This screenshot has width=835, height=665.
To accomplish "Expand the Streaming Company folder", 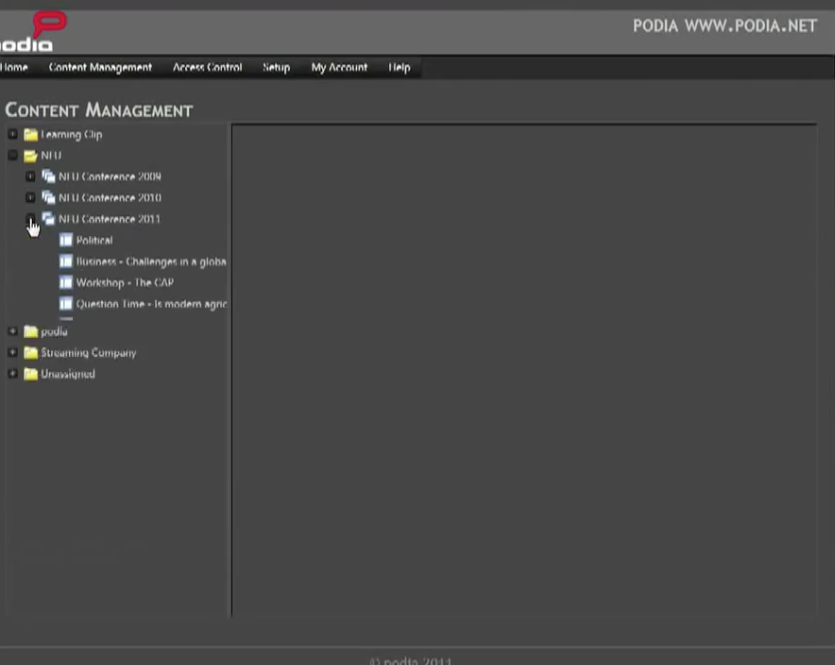I will (13, 352).
